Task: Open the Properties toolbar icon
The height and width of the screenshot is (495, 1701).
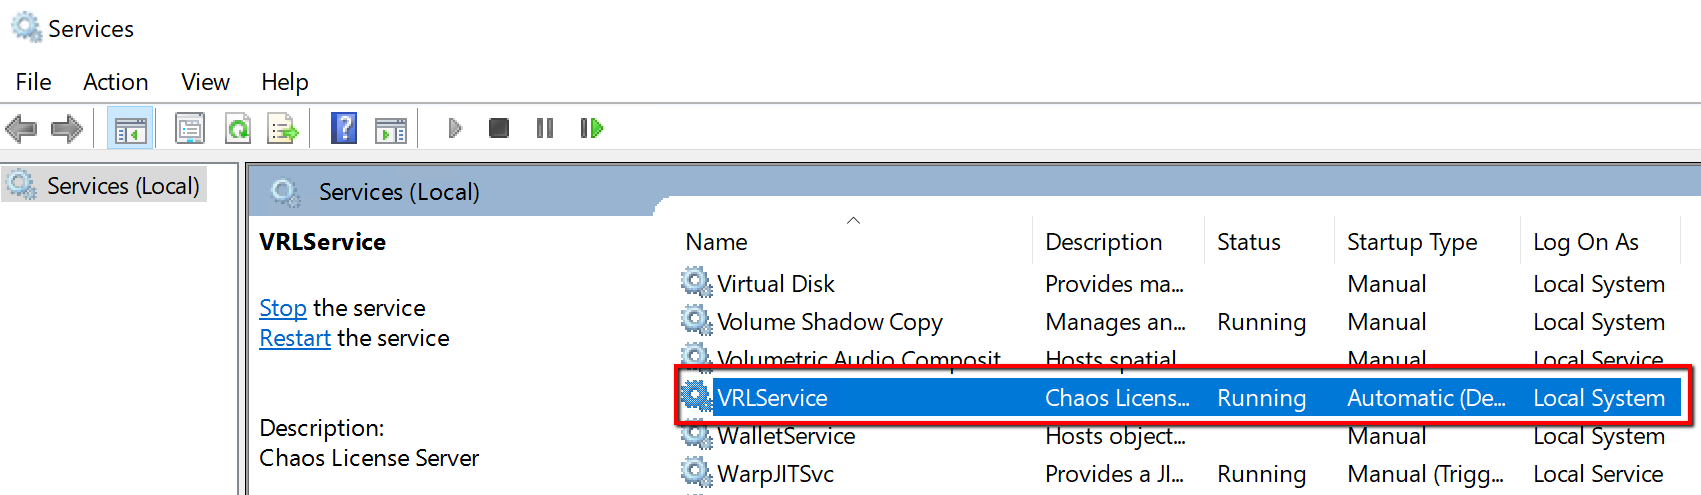Action: click(x=190, y=129)
